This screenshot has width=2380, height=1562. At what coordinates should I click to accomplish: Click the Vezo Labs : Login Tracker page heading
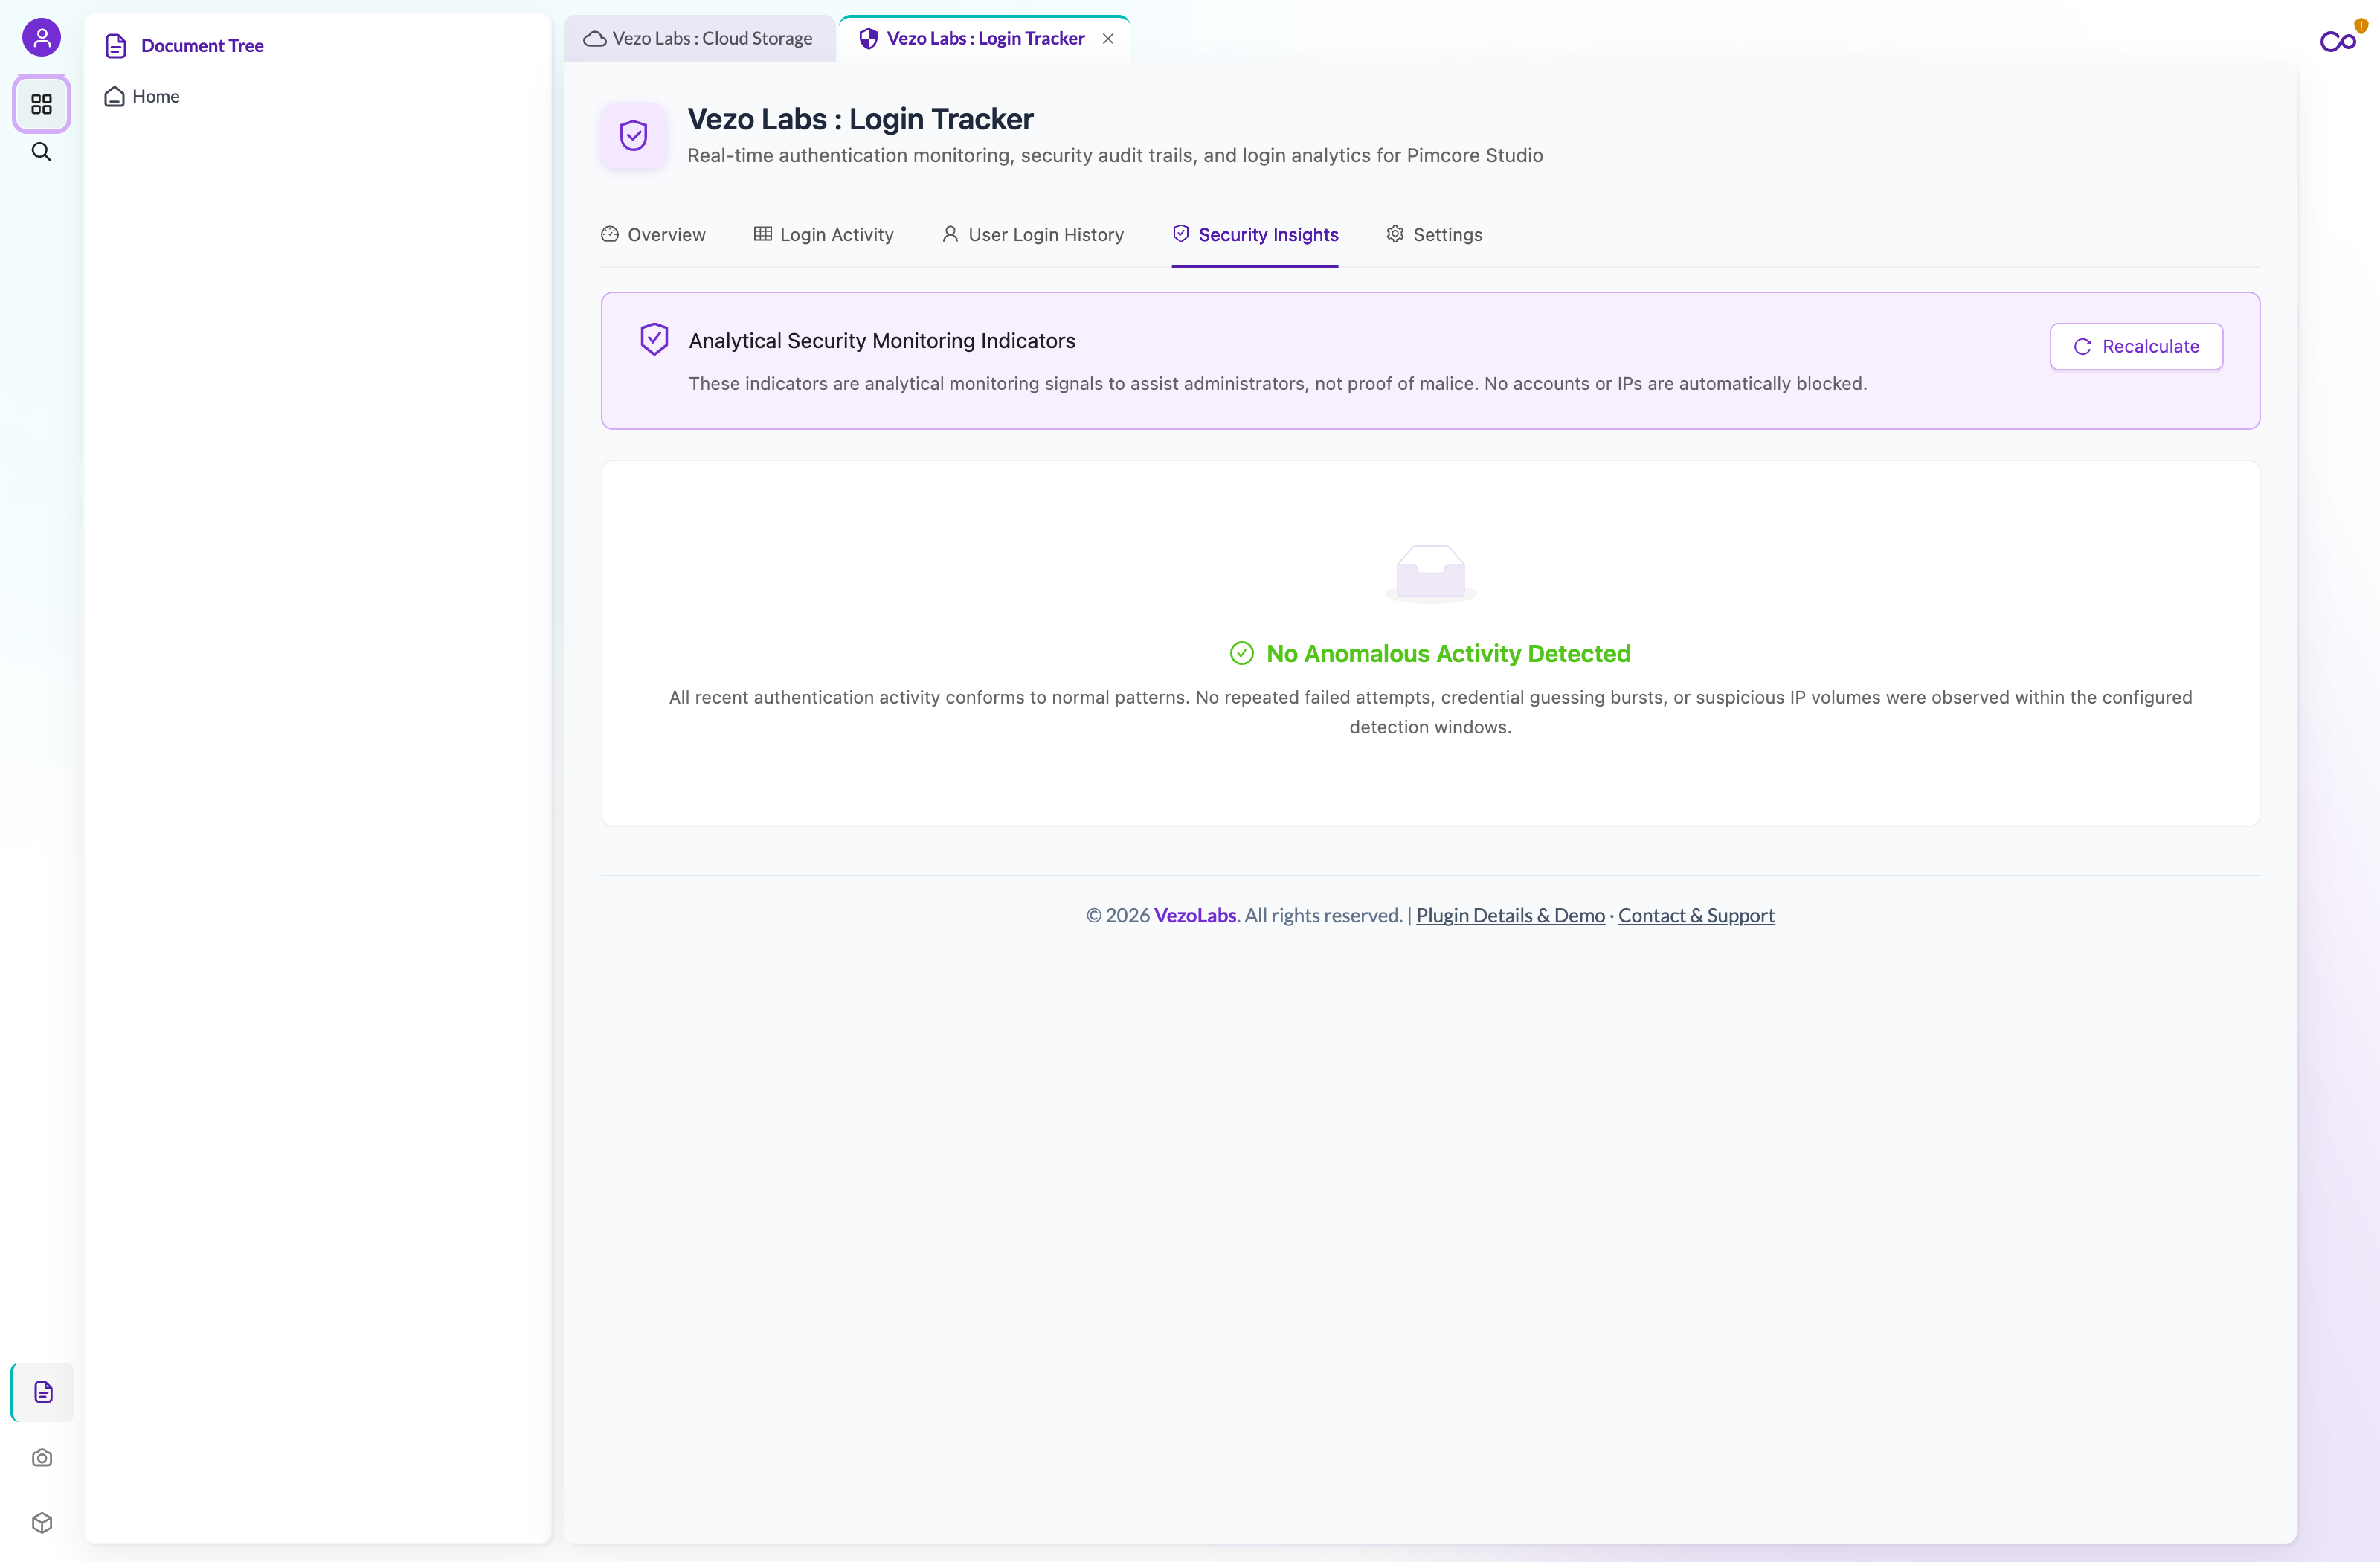pos(860,119)
